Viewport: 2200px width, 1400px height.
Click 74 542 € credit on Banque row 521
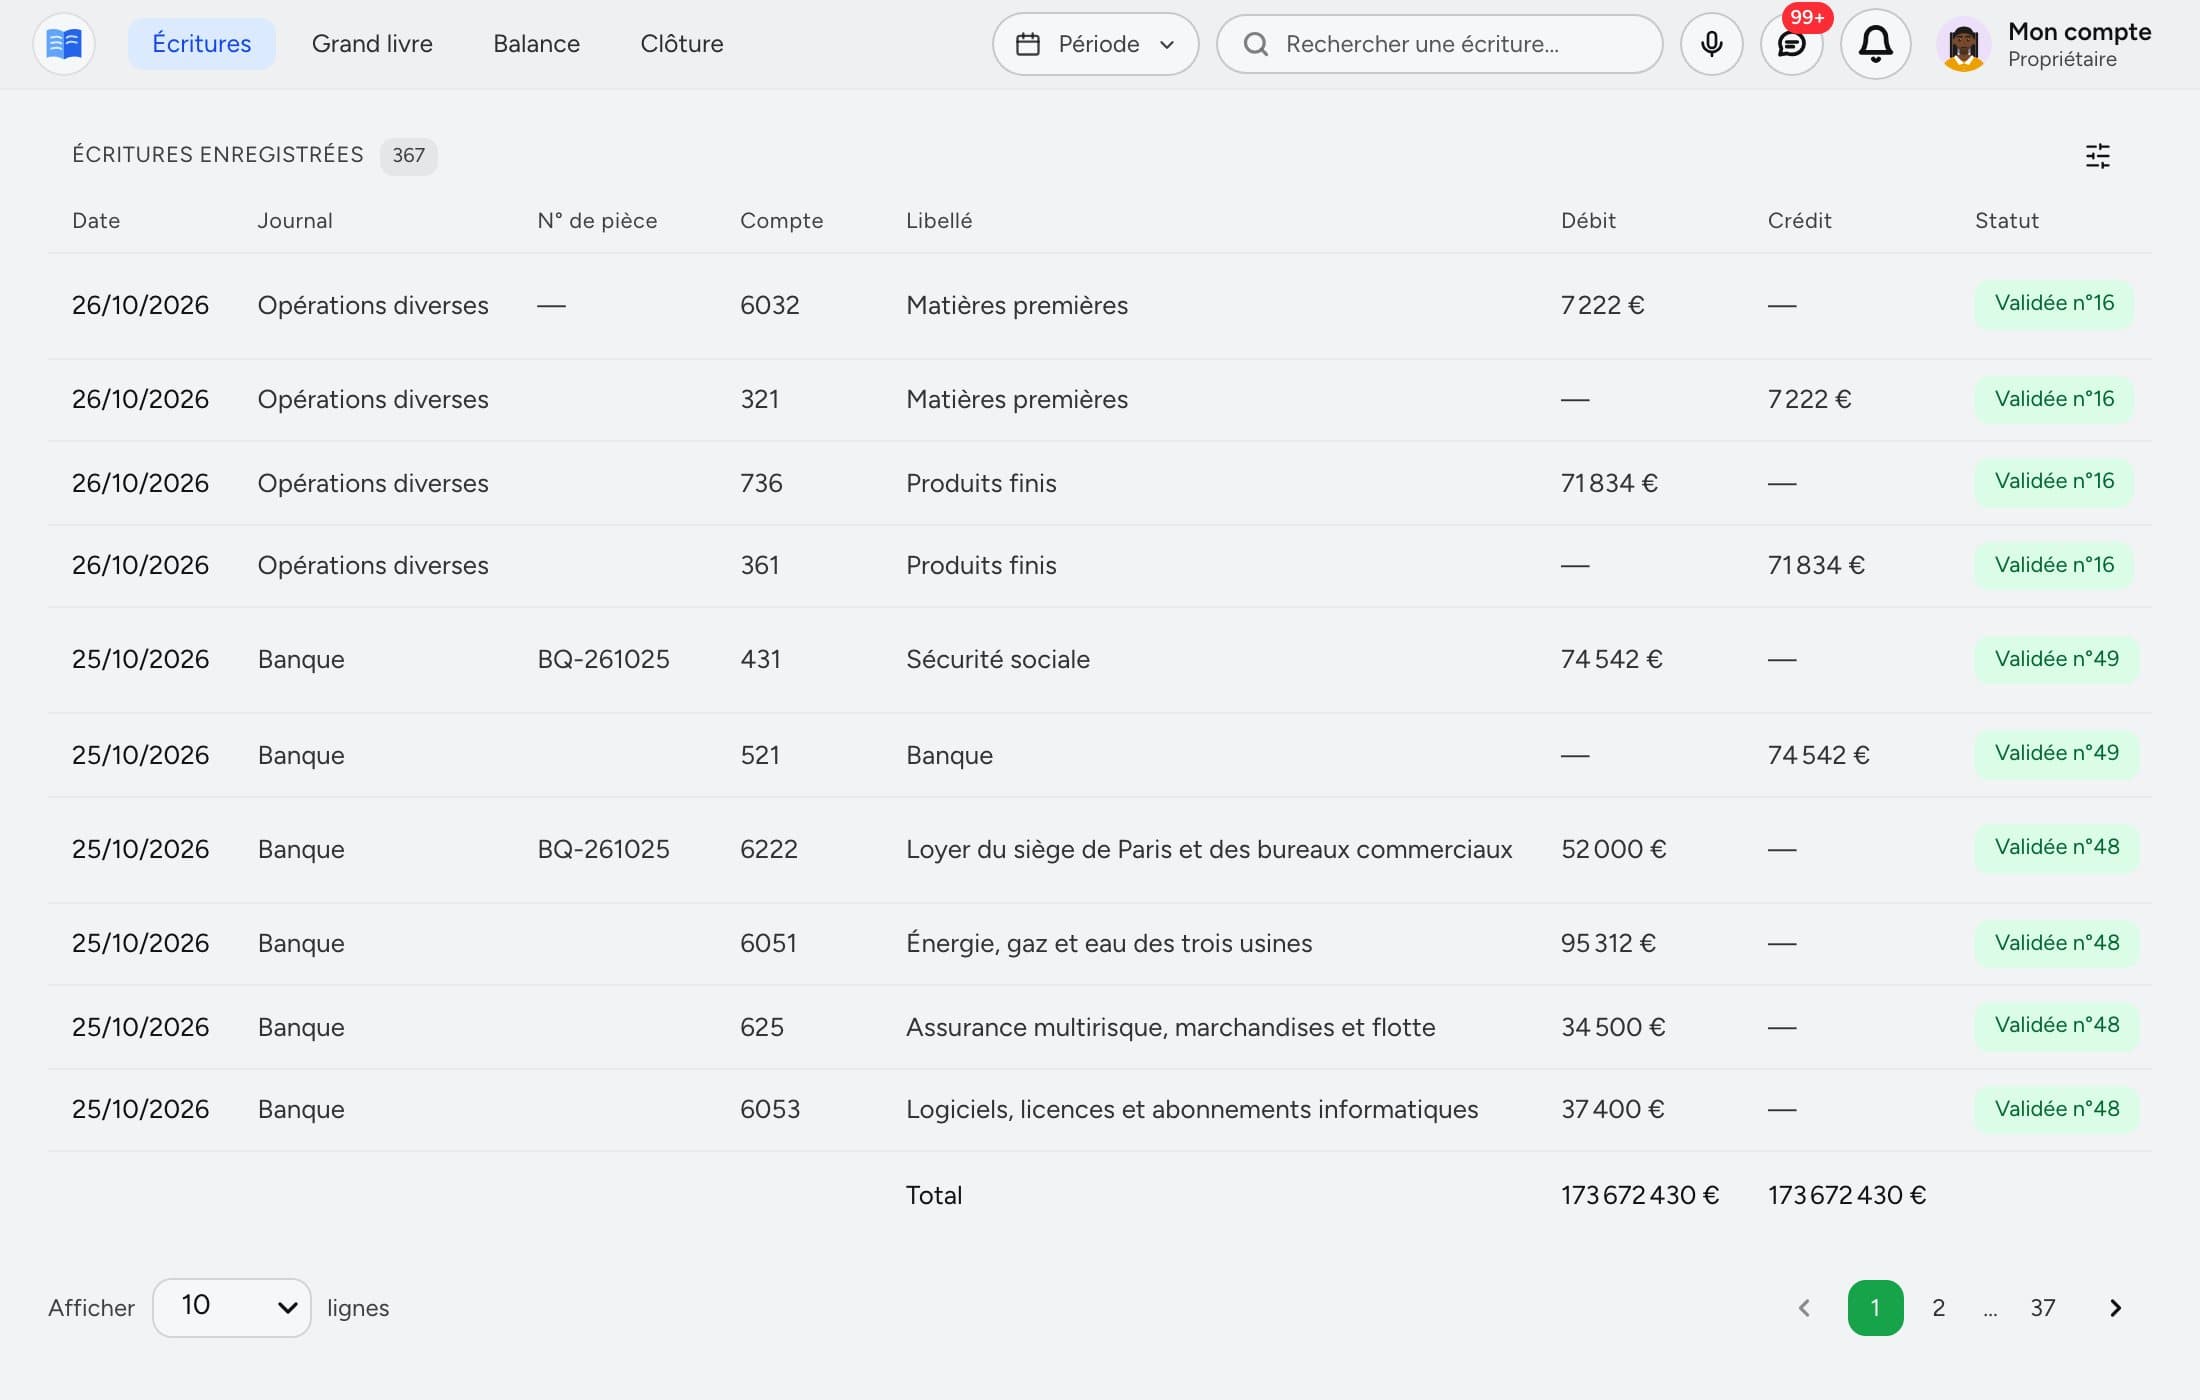(1818, 756)
